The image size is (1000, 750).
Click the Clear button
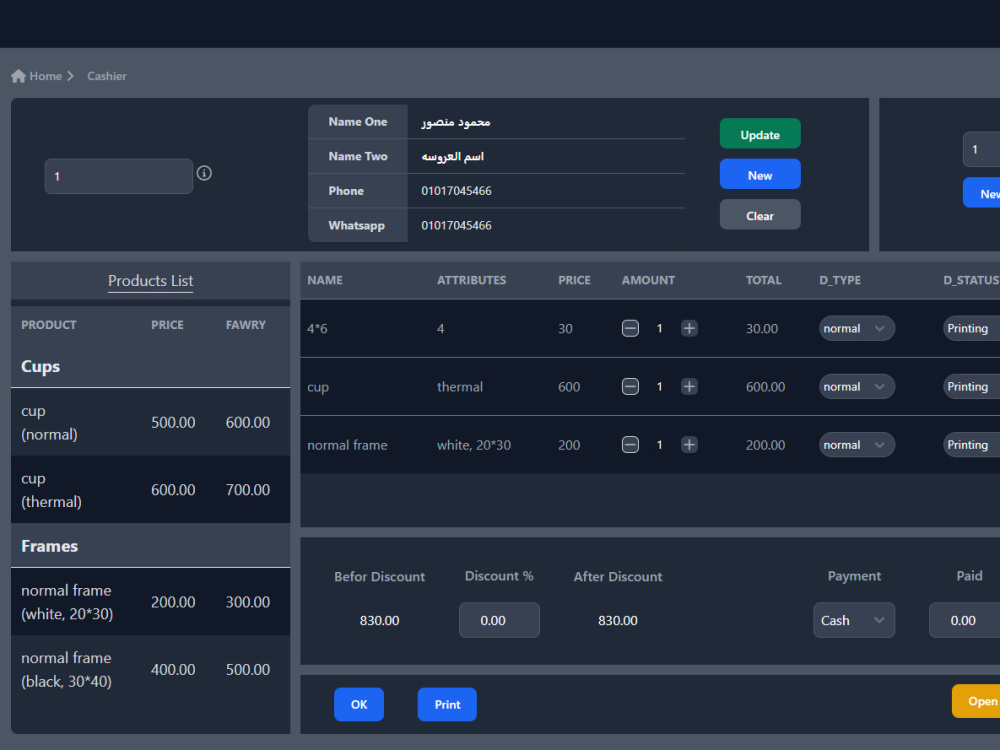pyautogui.click(x=760, y=215)
